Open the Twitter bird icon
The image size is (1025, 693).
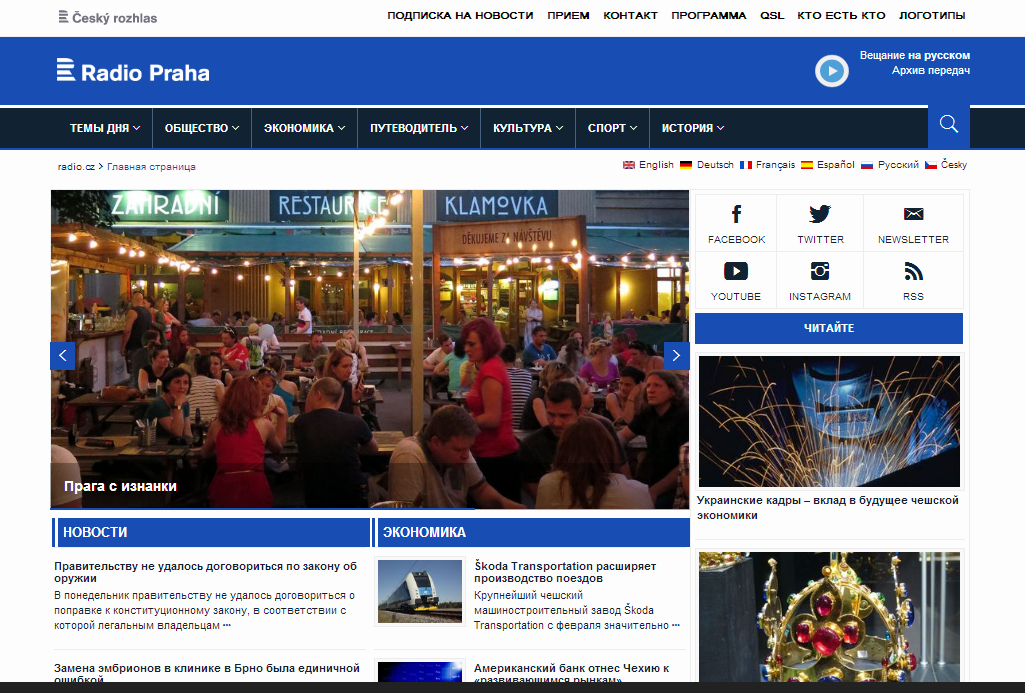(820, 214)
